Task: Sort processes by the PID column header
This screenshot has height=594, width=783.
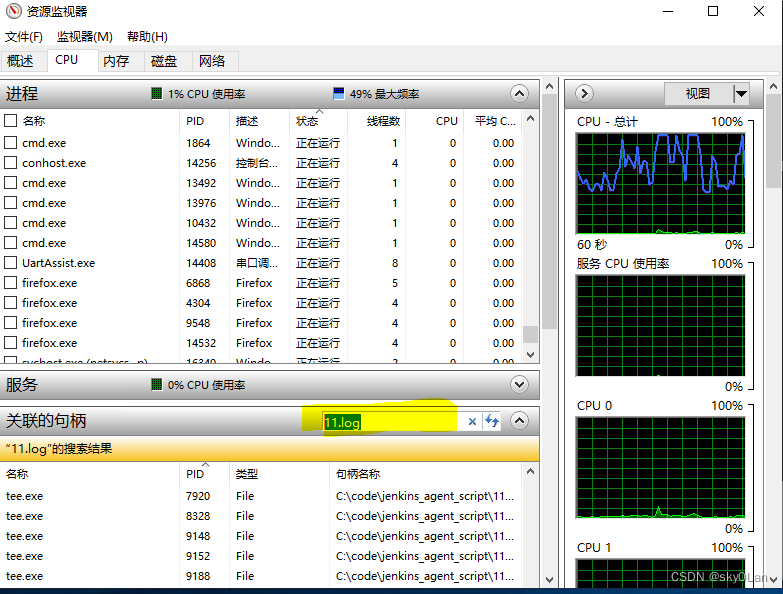Action: click(x=204, y=121)
